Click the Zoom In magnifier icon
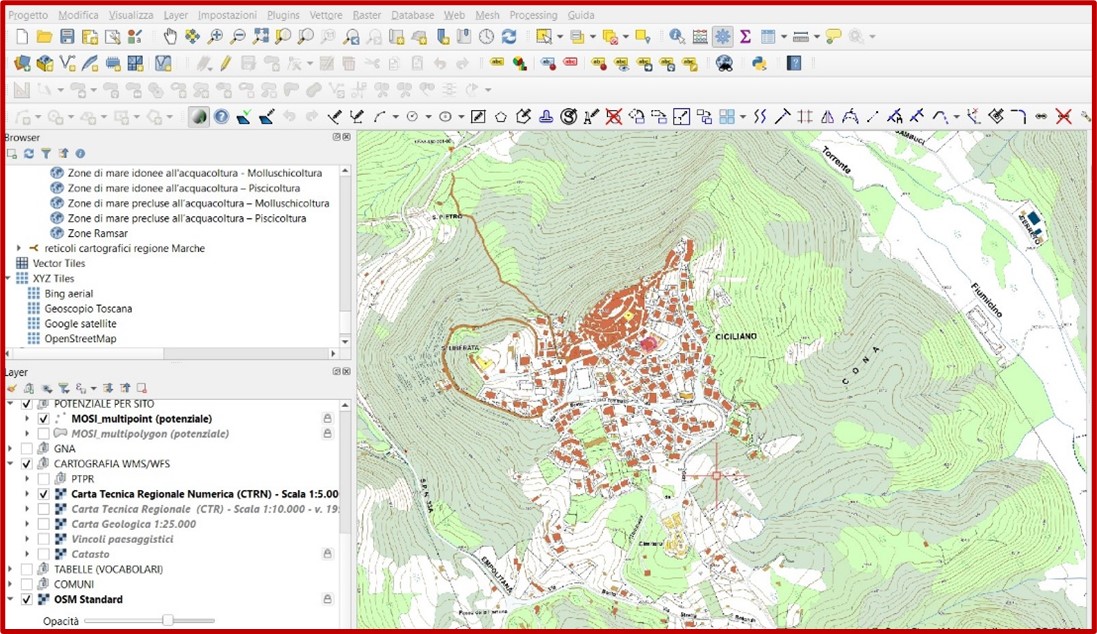1097x634 pixels. [215, 37]
